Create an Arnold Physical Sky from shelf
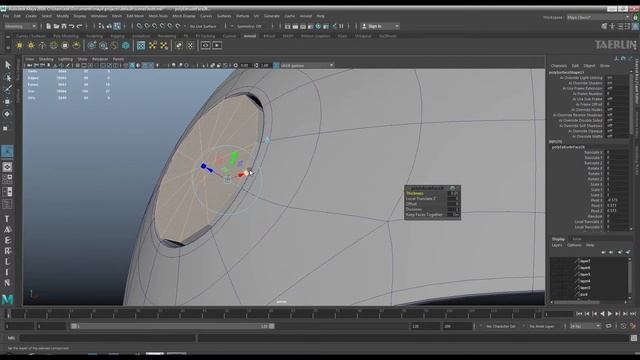 76,45
